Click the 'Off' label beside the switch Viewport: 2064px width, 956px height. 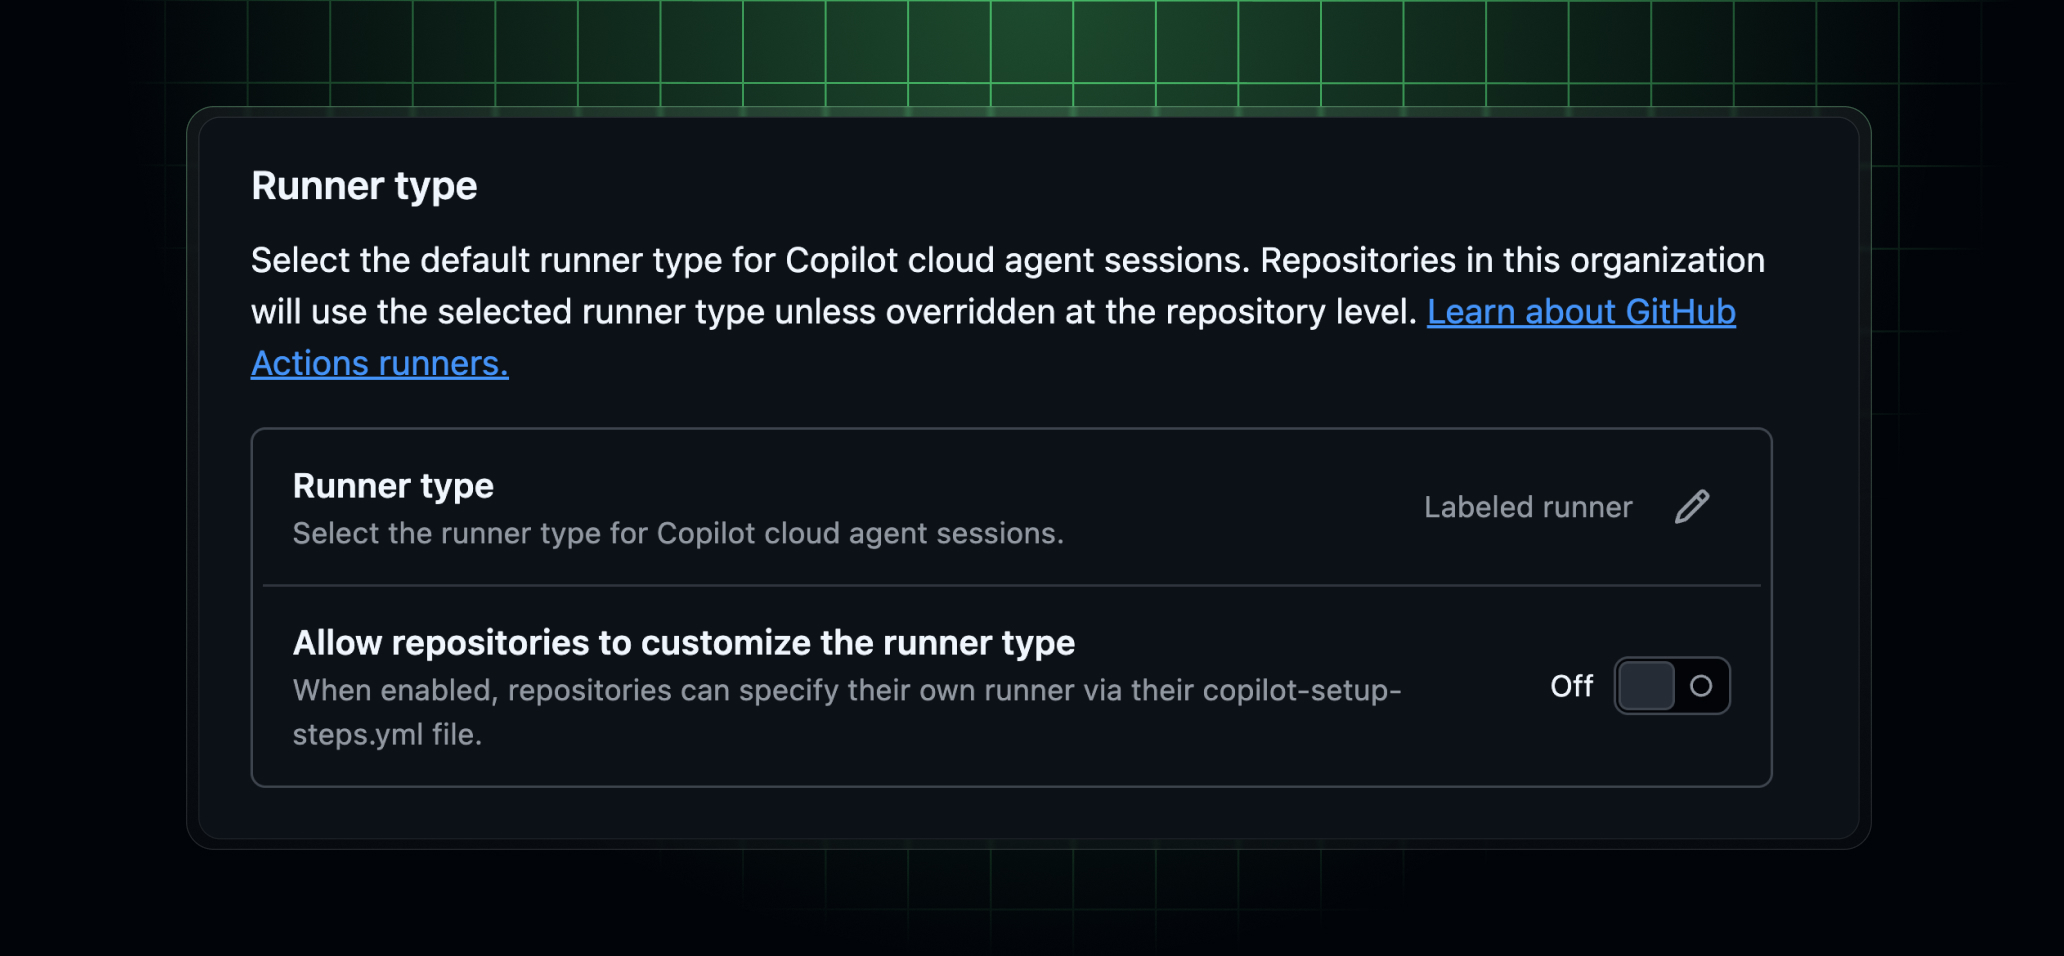[x=1571, y=686]
